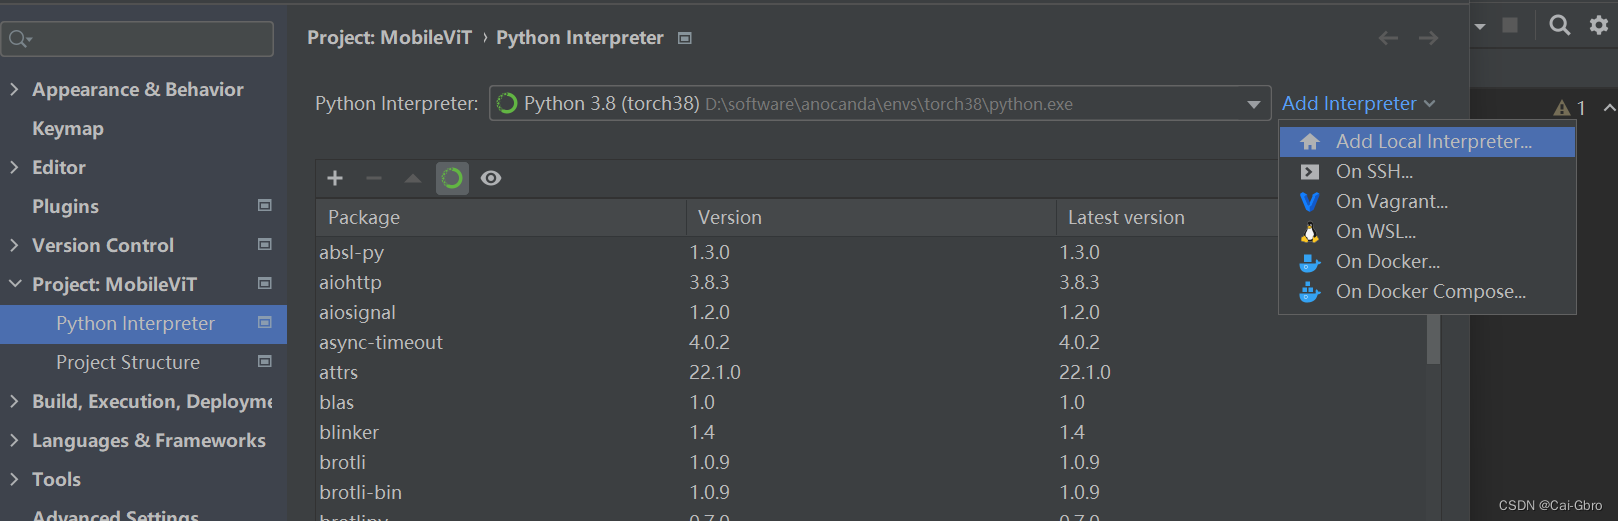This screenshot has width=1618, height=521.
Task: Click the Docker Compose whale icon
Action: (1310, 292)
